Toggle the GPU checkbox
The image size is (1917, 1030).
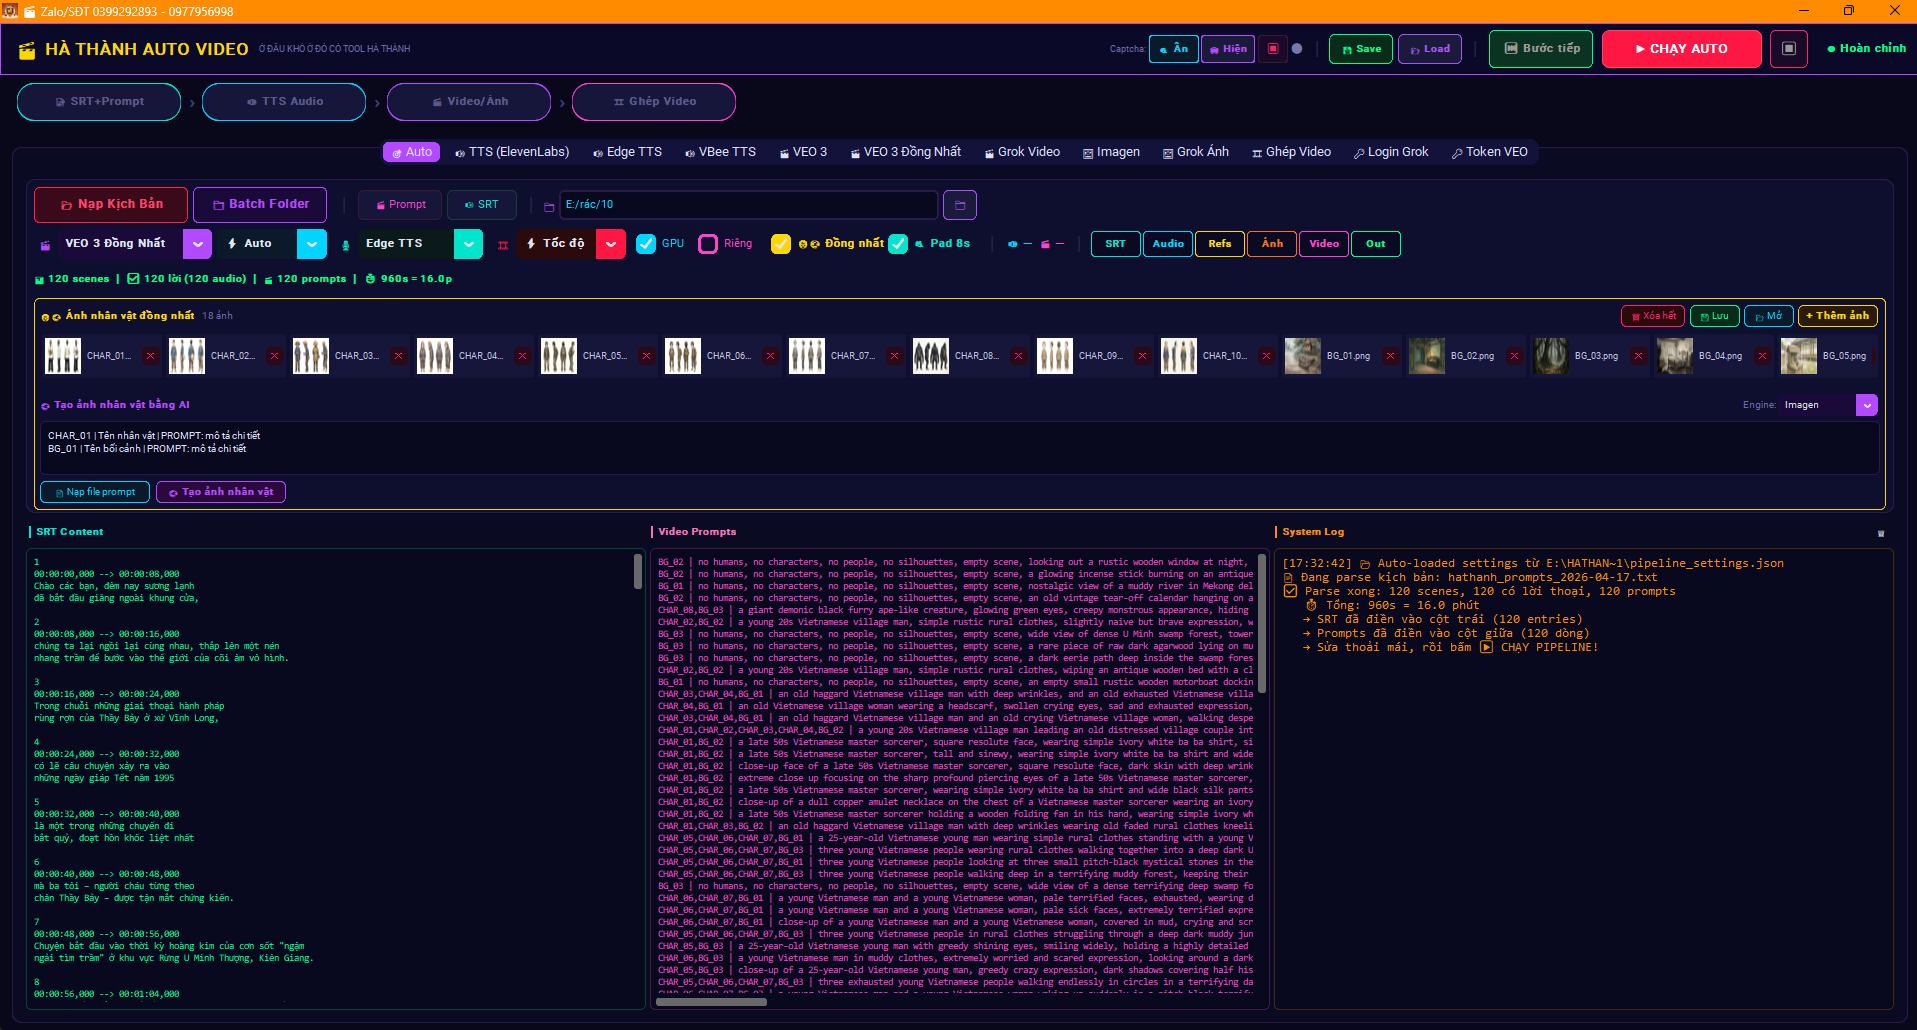(646, 244)
